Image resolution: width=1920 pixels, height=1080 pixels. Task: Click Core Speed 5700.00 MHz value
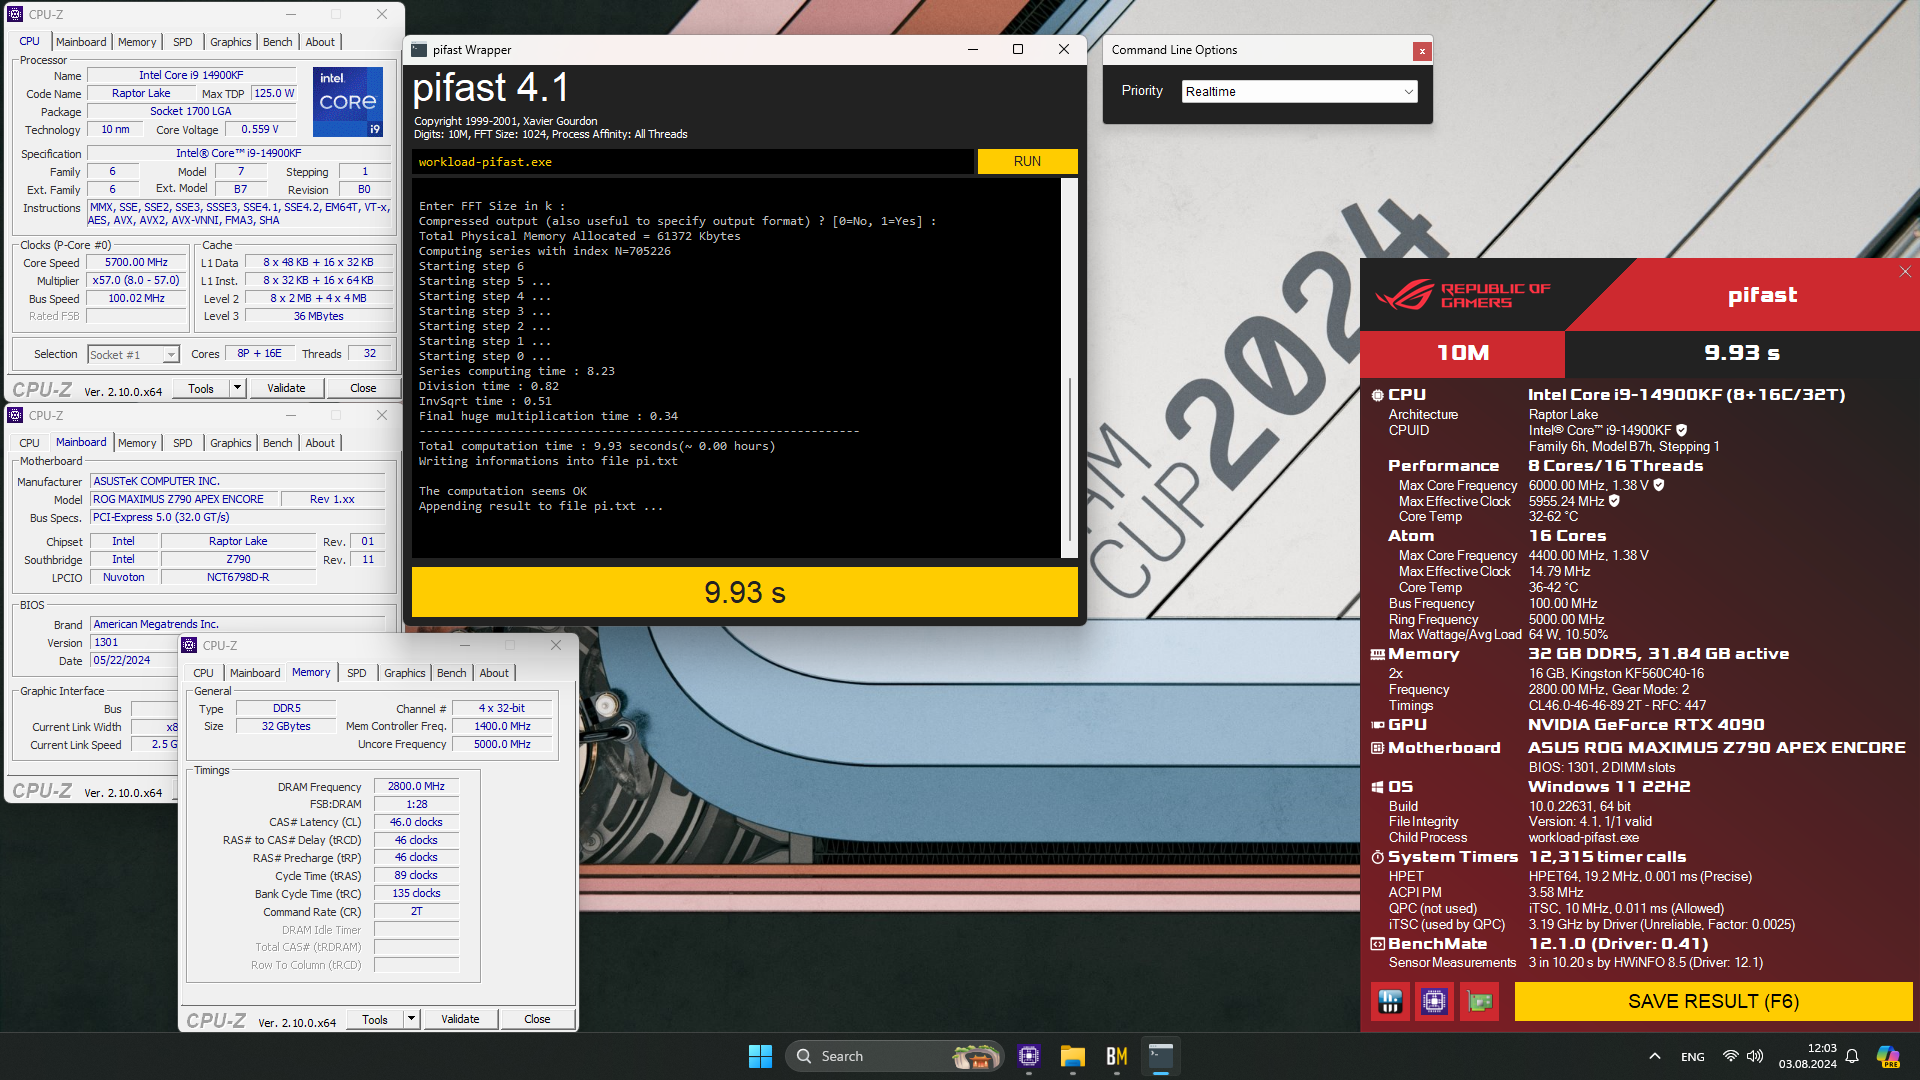(x=137, y=263)
